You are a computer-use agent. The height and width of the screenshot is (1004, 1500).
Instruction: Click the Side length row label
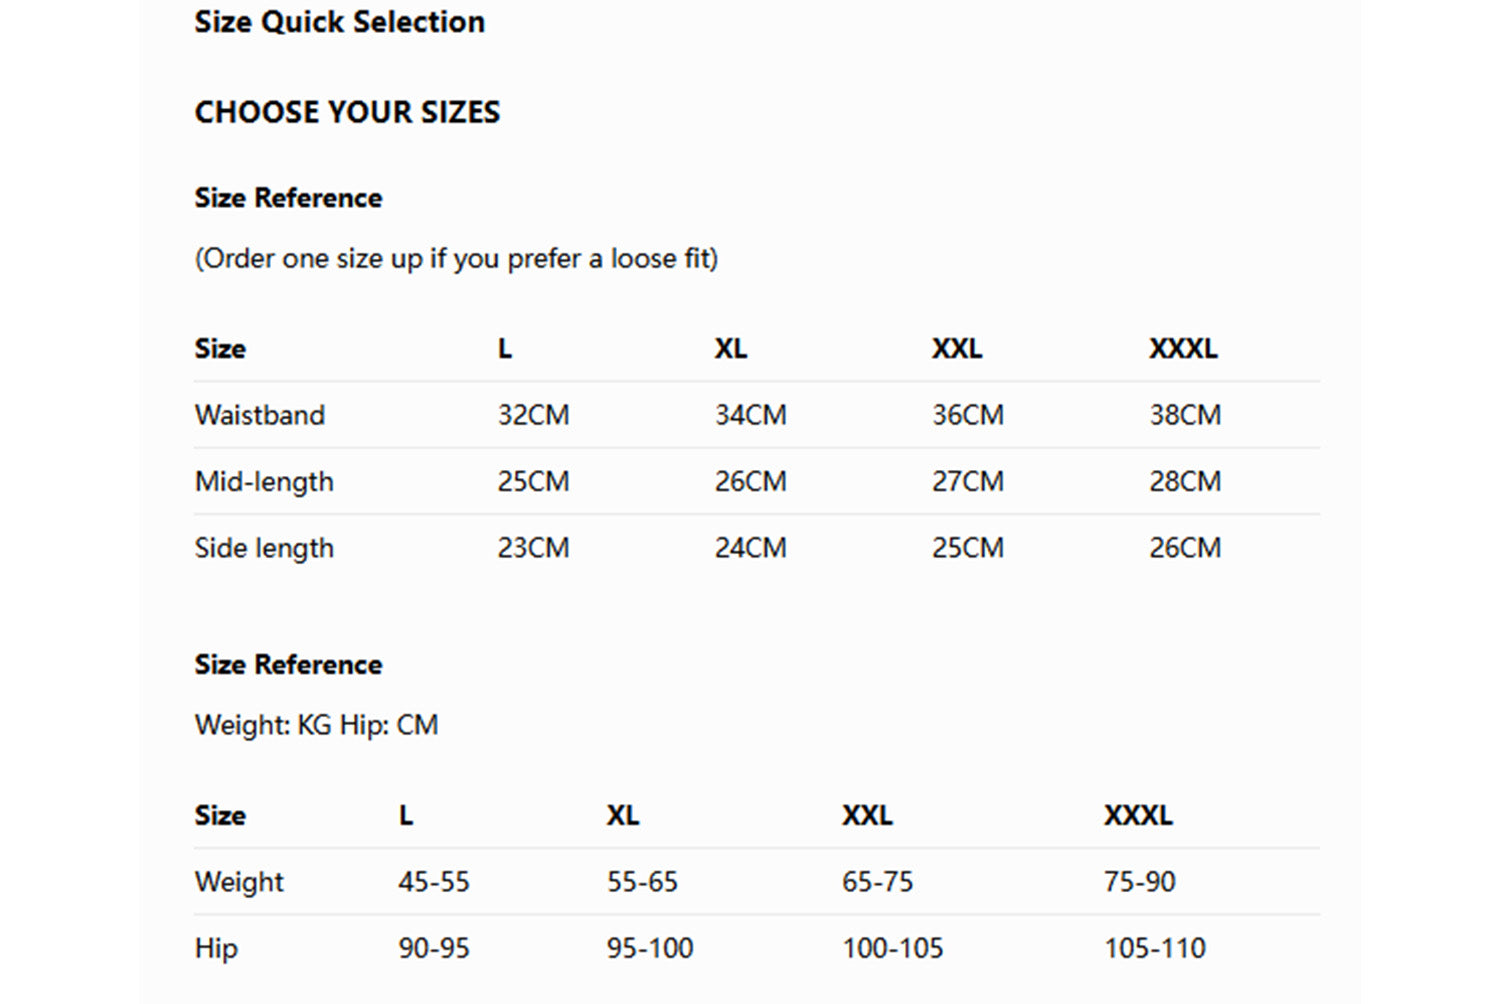point(264,548)
